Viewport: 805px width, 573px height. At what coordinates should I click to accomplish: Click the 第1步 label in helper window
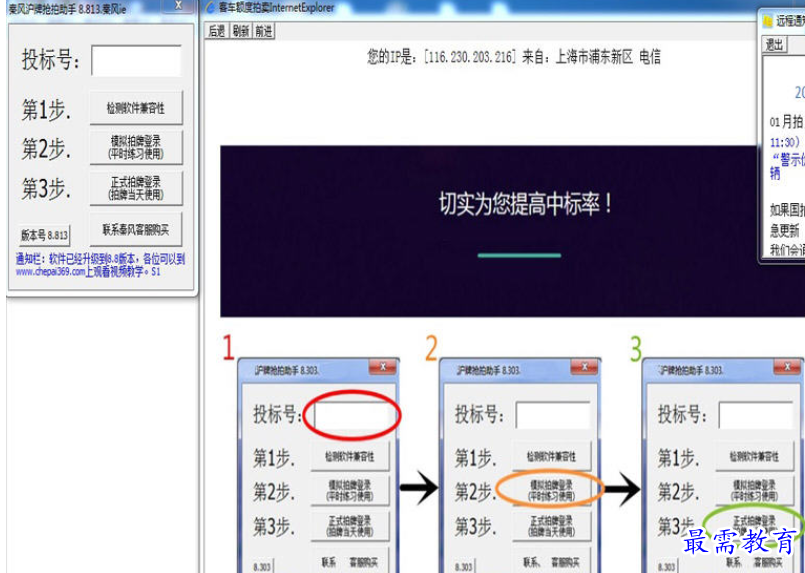click(46, 109)
